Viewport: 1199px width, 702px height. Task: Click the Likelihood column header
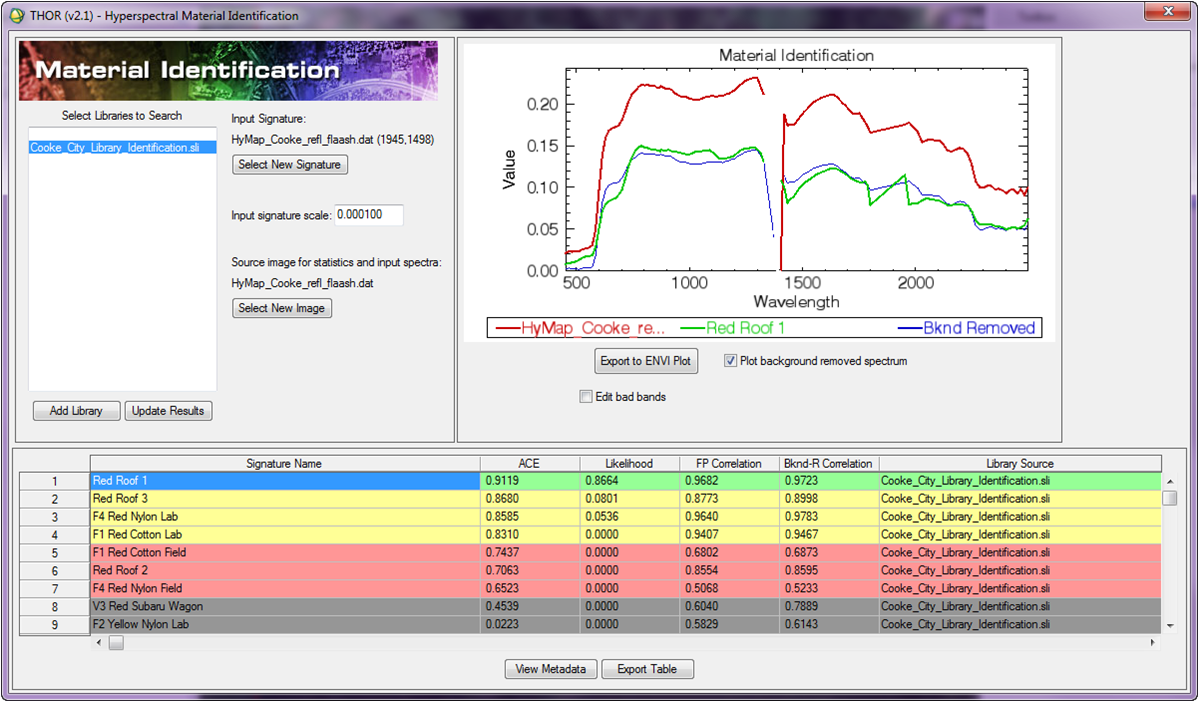tap(629, 464)
